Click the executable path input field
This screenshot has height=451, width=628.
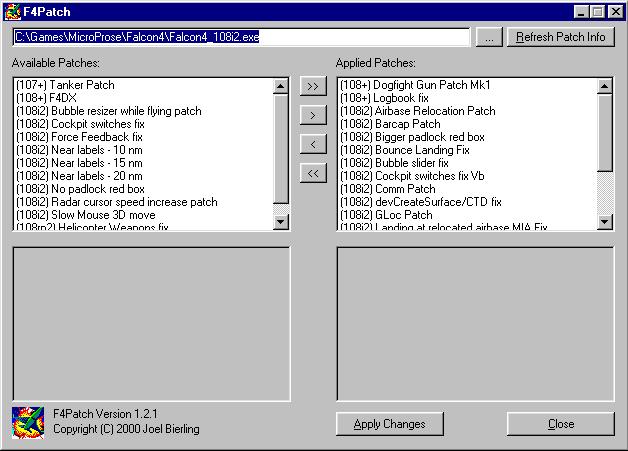(240, 37)
